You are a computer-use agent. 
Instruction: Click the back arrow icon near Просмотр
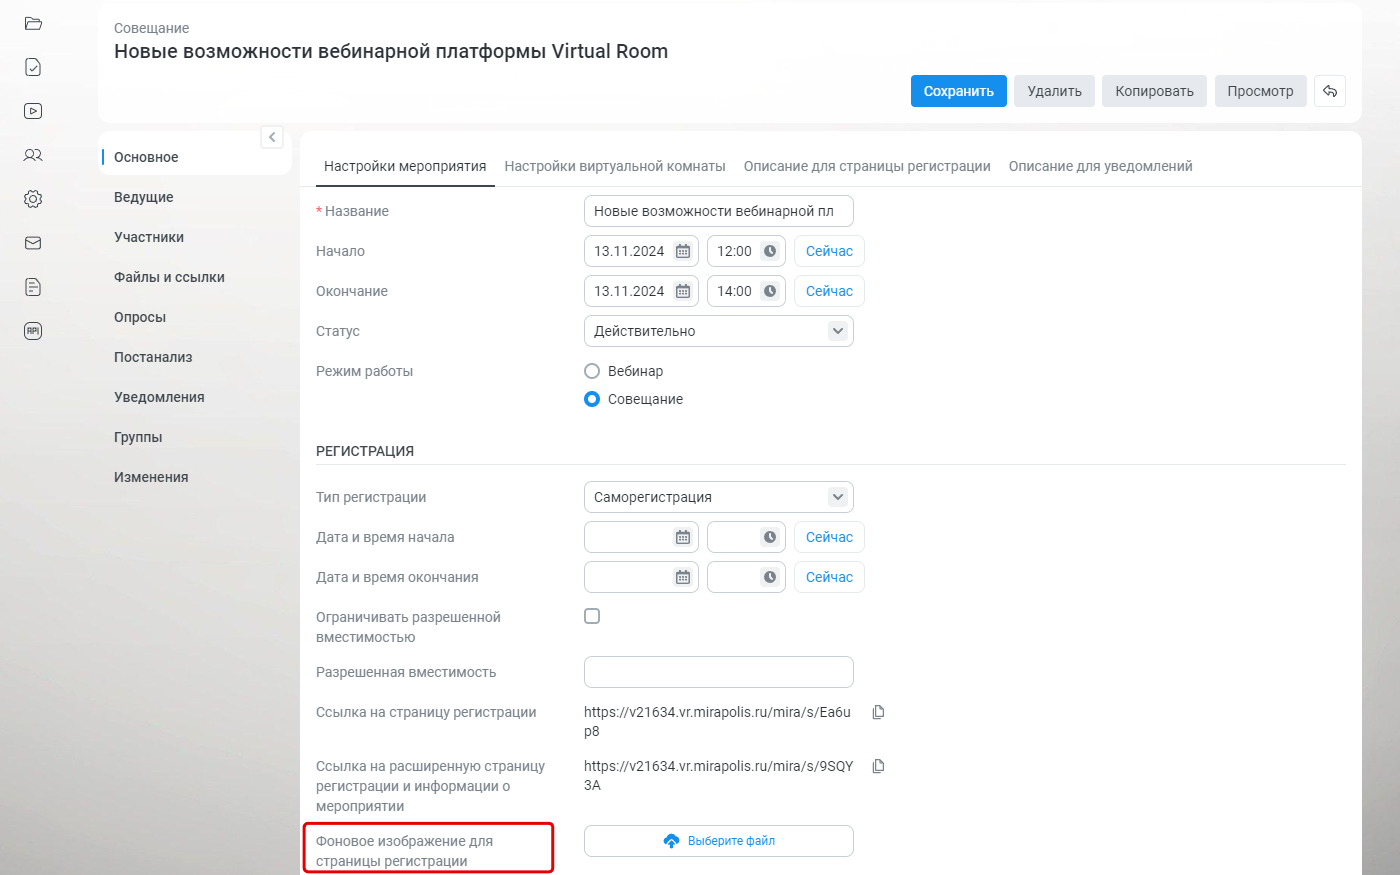tap(1330, 91)
